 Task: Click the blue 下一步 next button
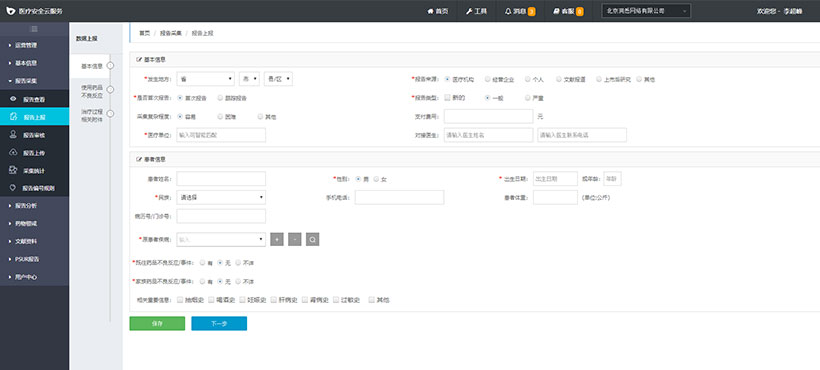219,323
